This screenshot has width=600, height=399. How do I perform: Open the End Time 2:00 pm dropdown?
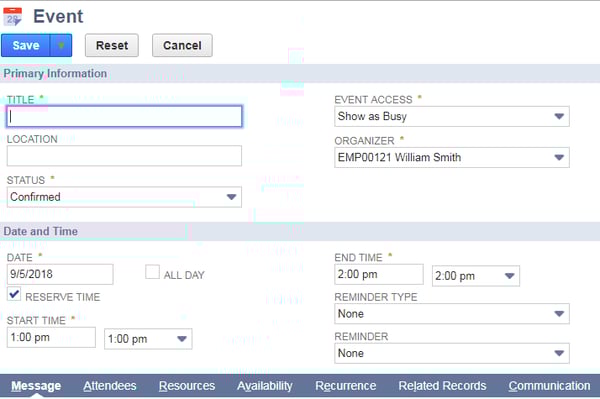476,276
